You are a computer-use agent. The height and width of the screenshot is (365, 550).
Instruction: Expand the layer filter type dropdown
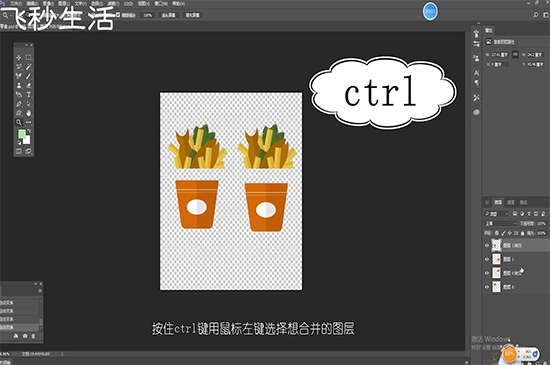click(496, 214)
